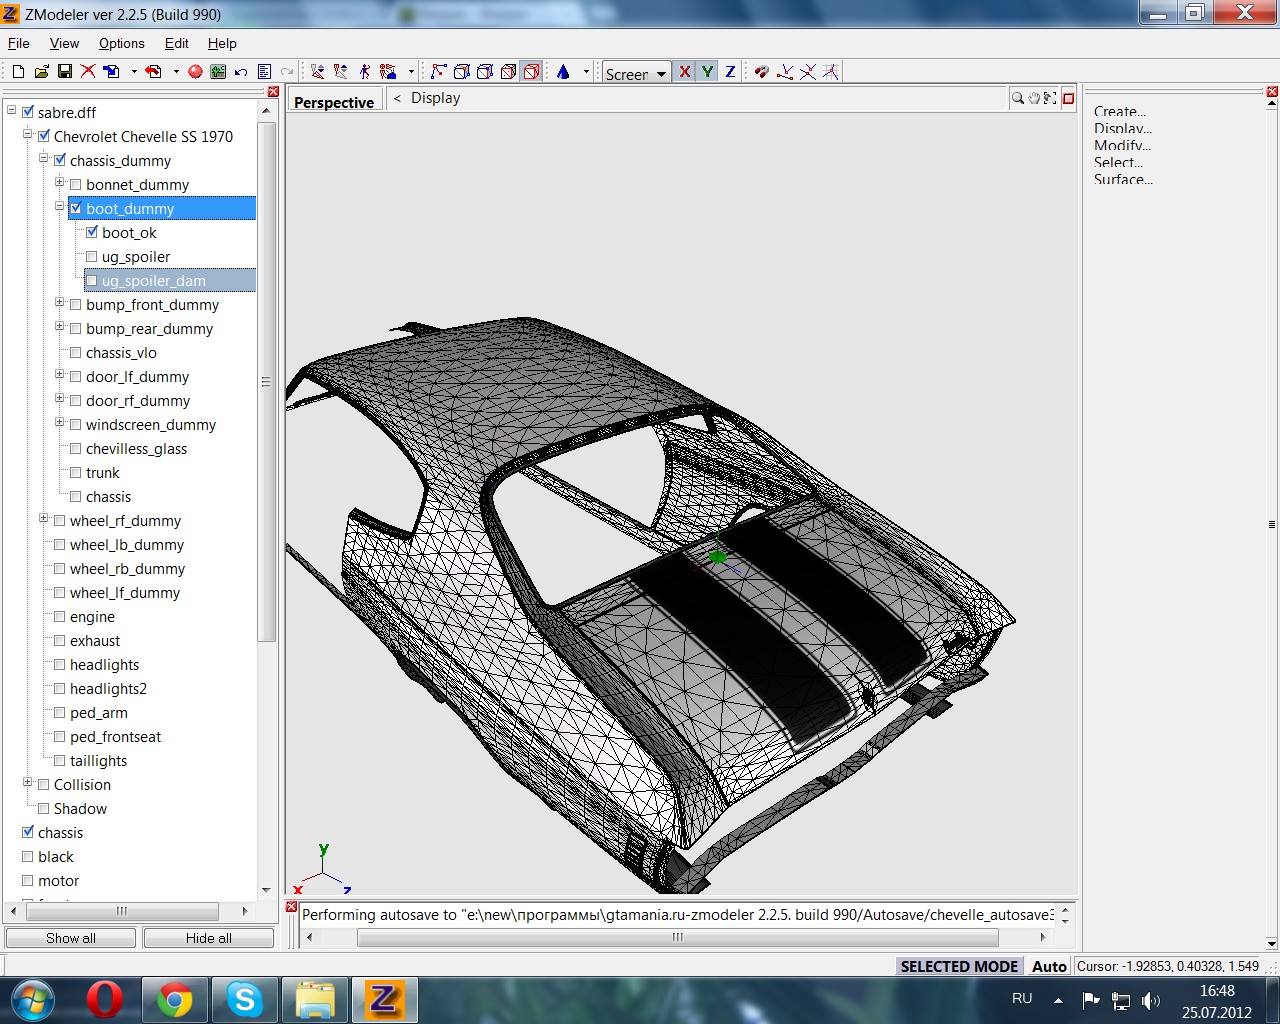
Task: Open the Screen axis dropdown
Action: [637, 72]
